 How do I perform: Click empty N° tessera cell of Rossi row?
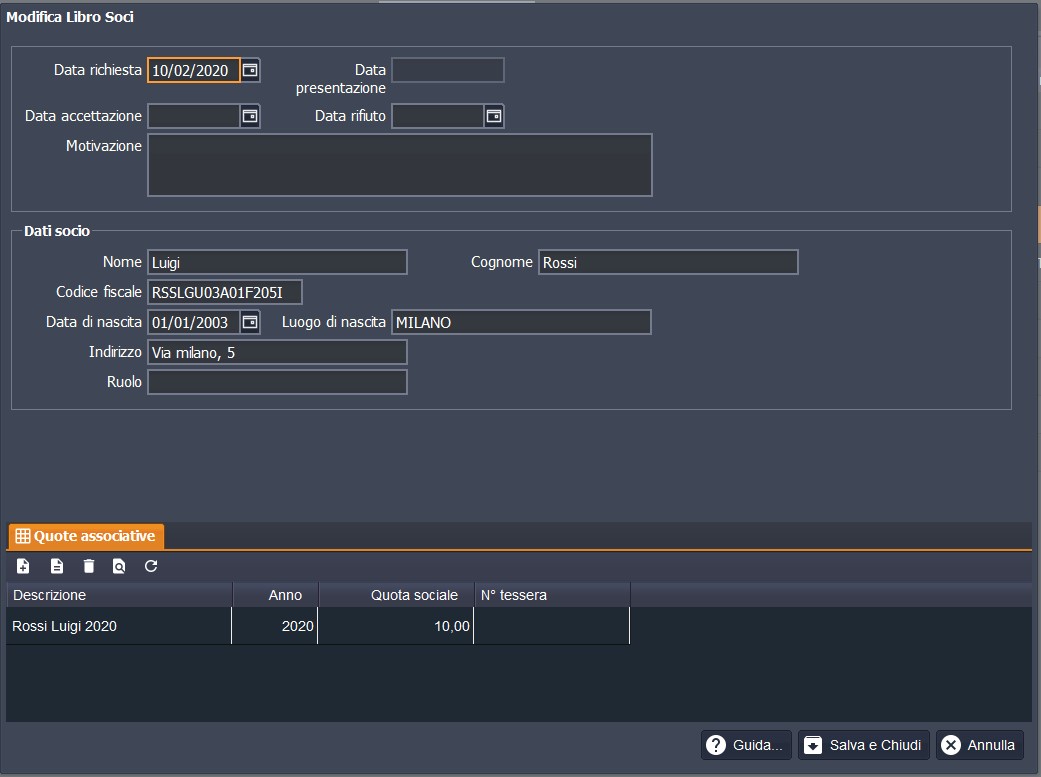click(552, 626)
